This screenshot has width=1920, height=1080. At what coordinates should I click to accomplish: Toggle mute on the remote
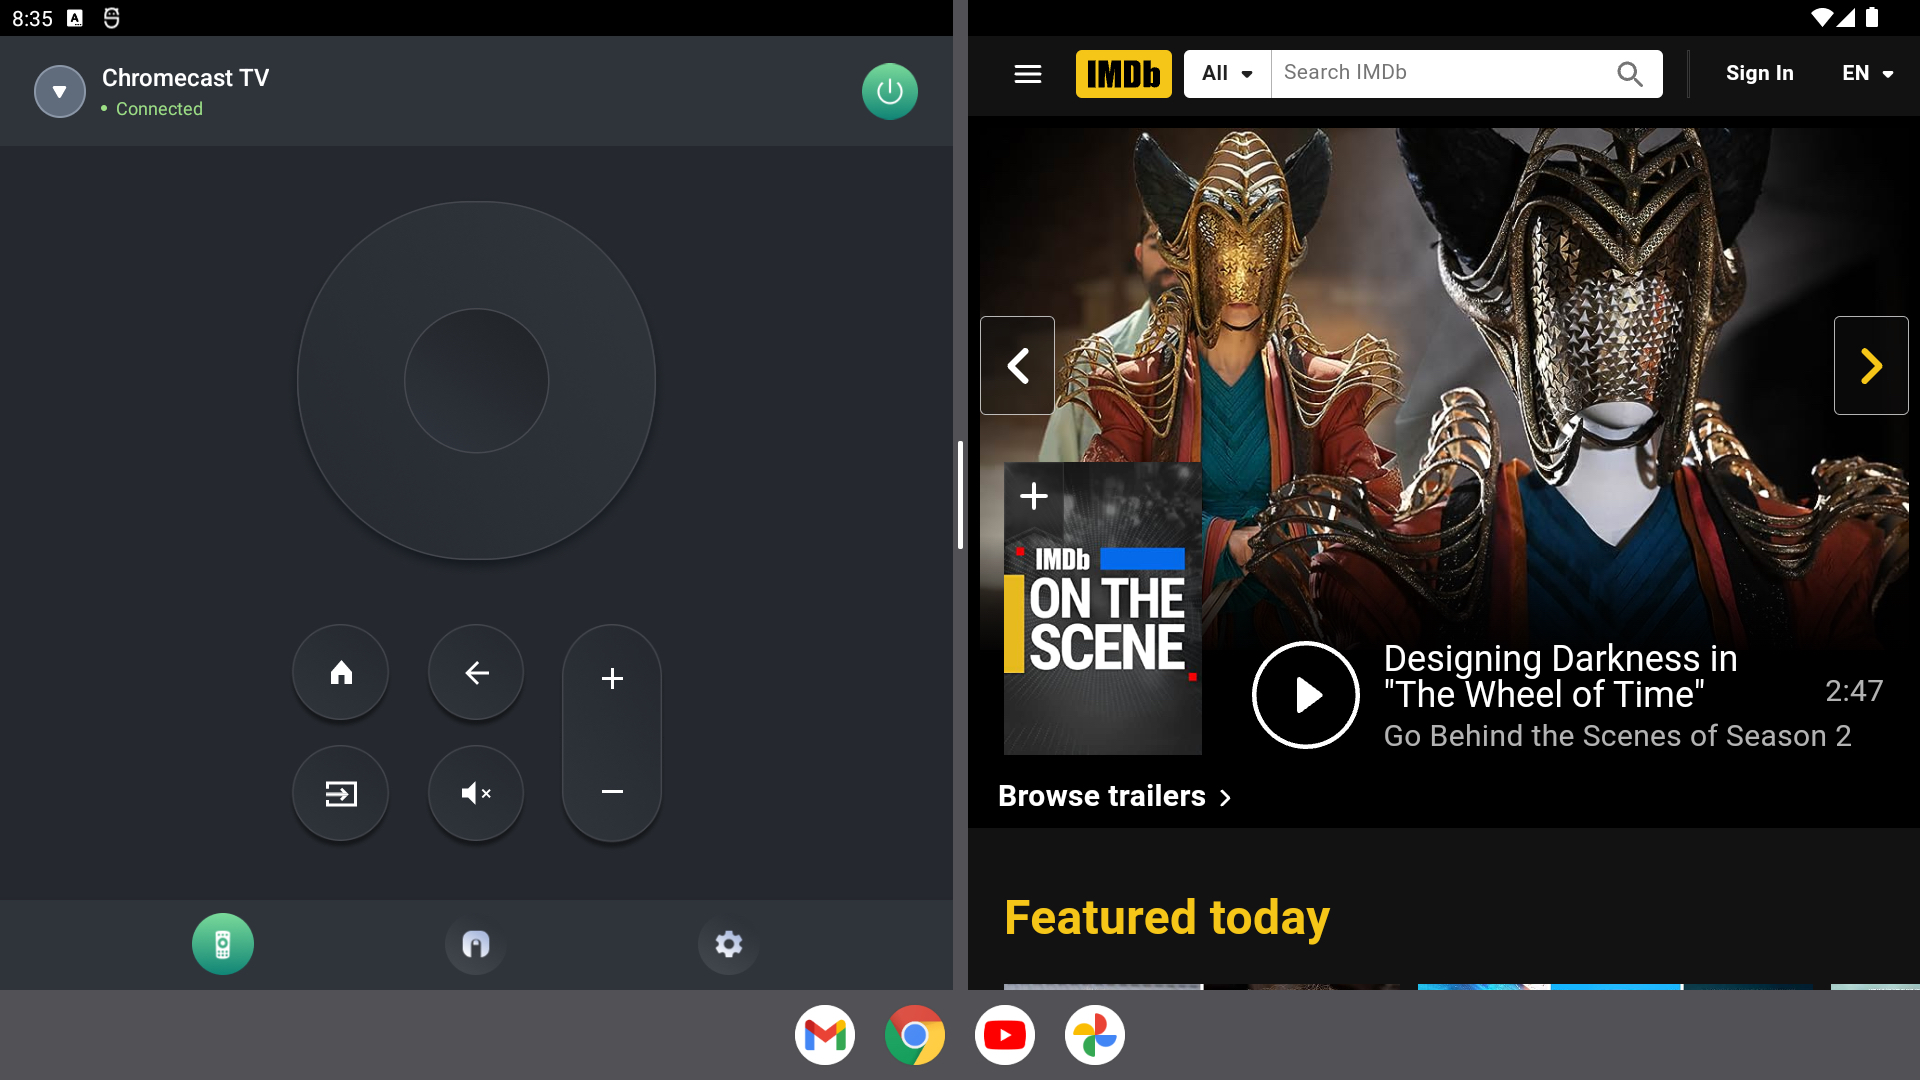(476, 794)
